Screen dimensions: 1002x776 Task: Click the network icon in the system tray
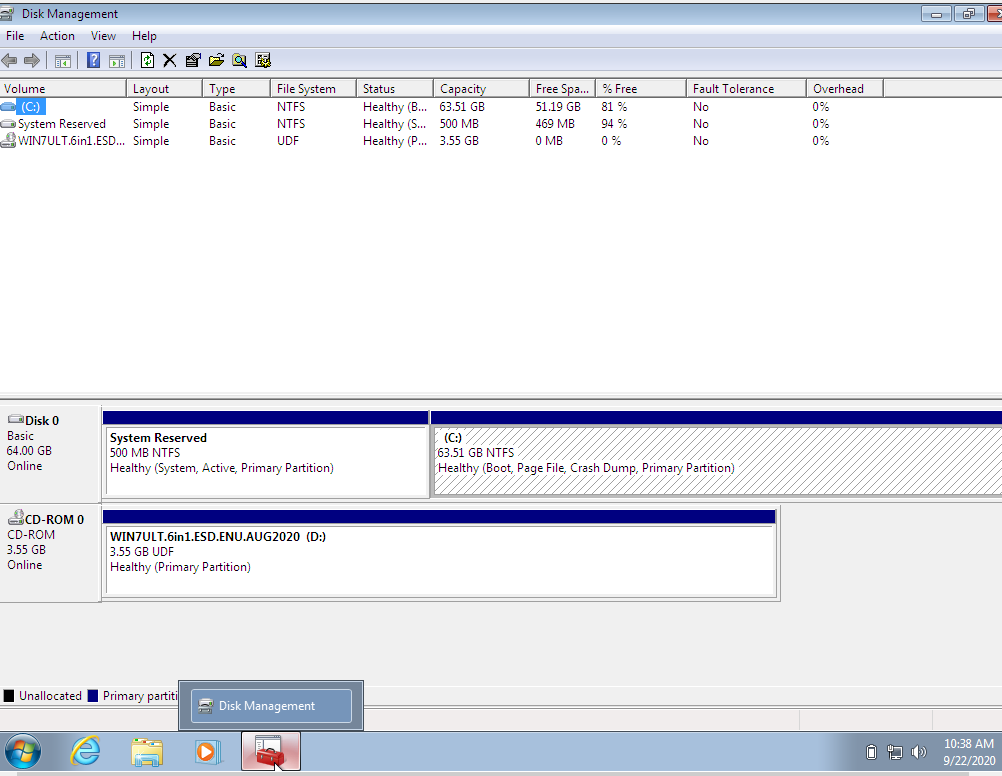coord(896,751)
